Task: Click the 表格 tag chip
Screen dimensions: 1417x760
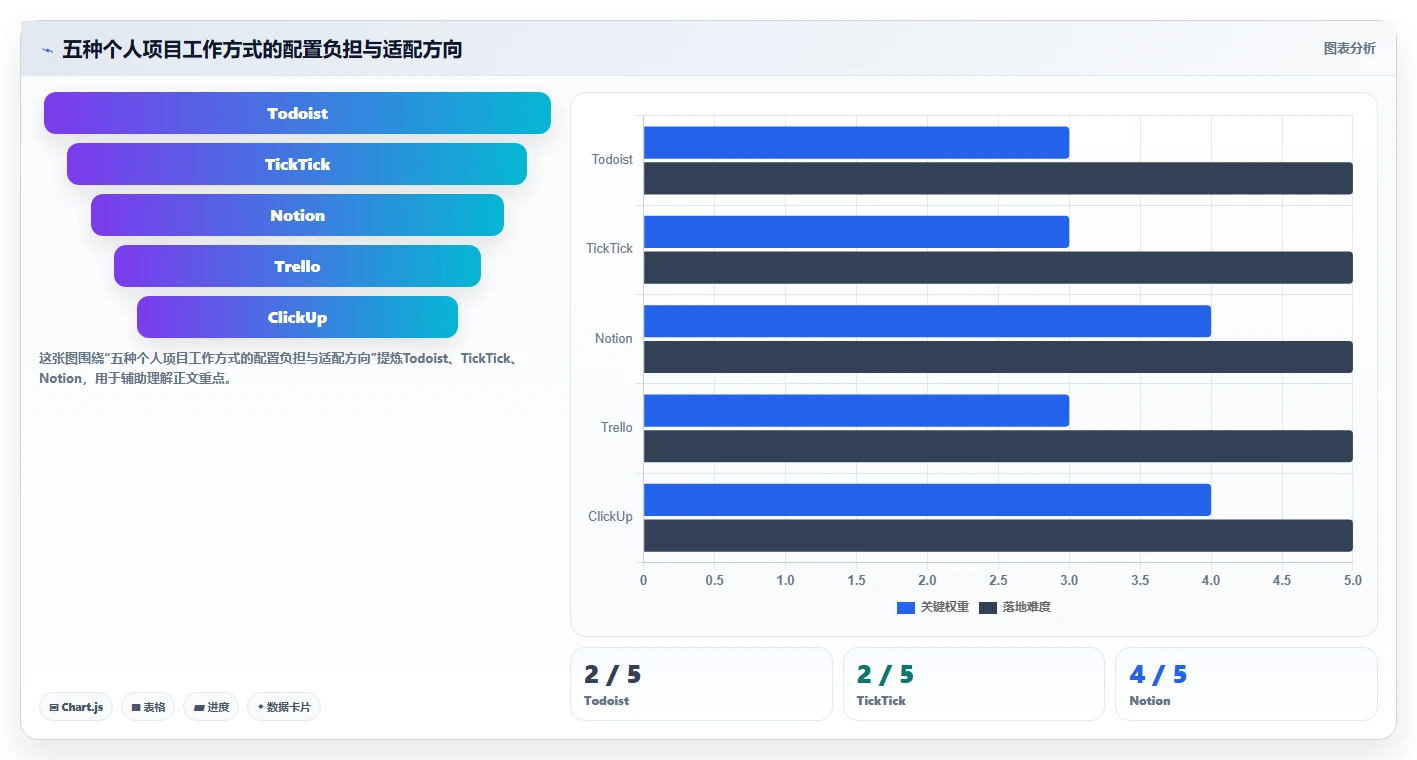Action: [x=148, y=707]
